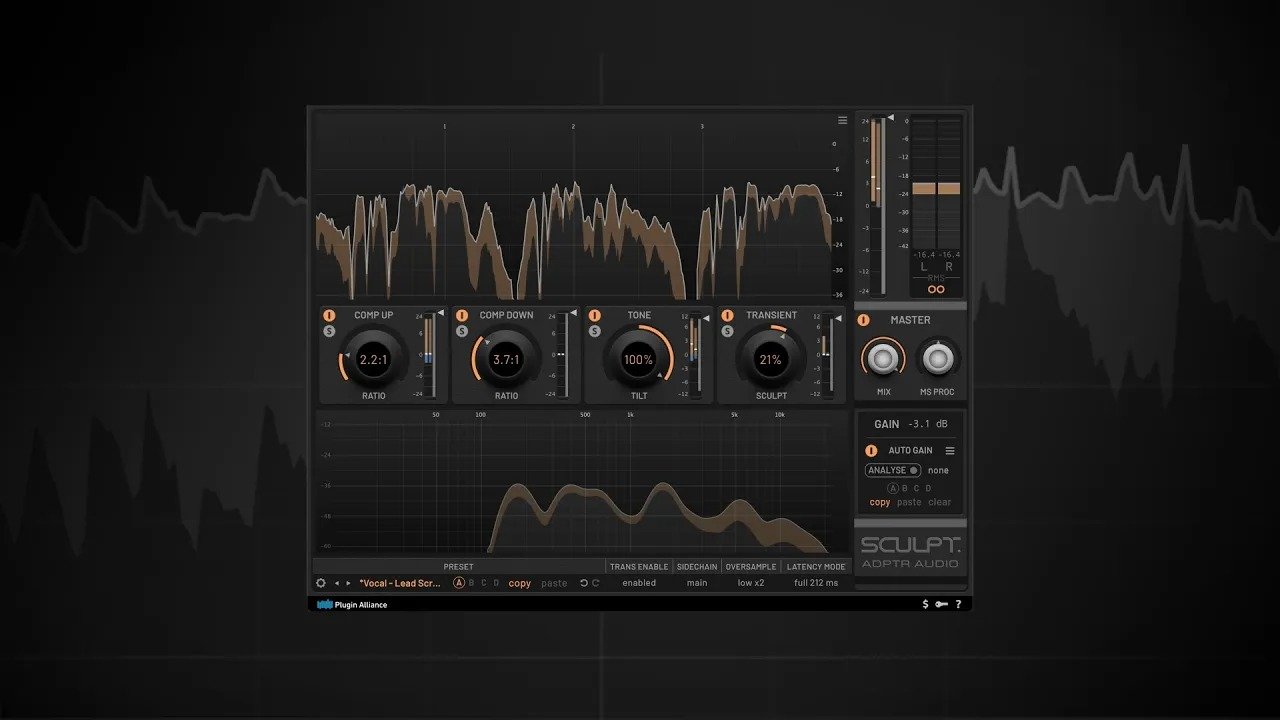Click paste in the gain panel
Viewport: 1280px width, 720px height.
tap(909, 503)
